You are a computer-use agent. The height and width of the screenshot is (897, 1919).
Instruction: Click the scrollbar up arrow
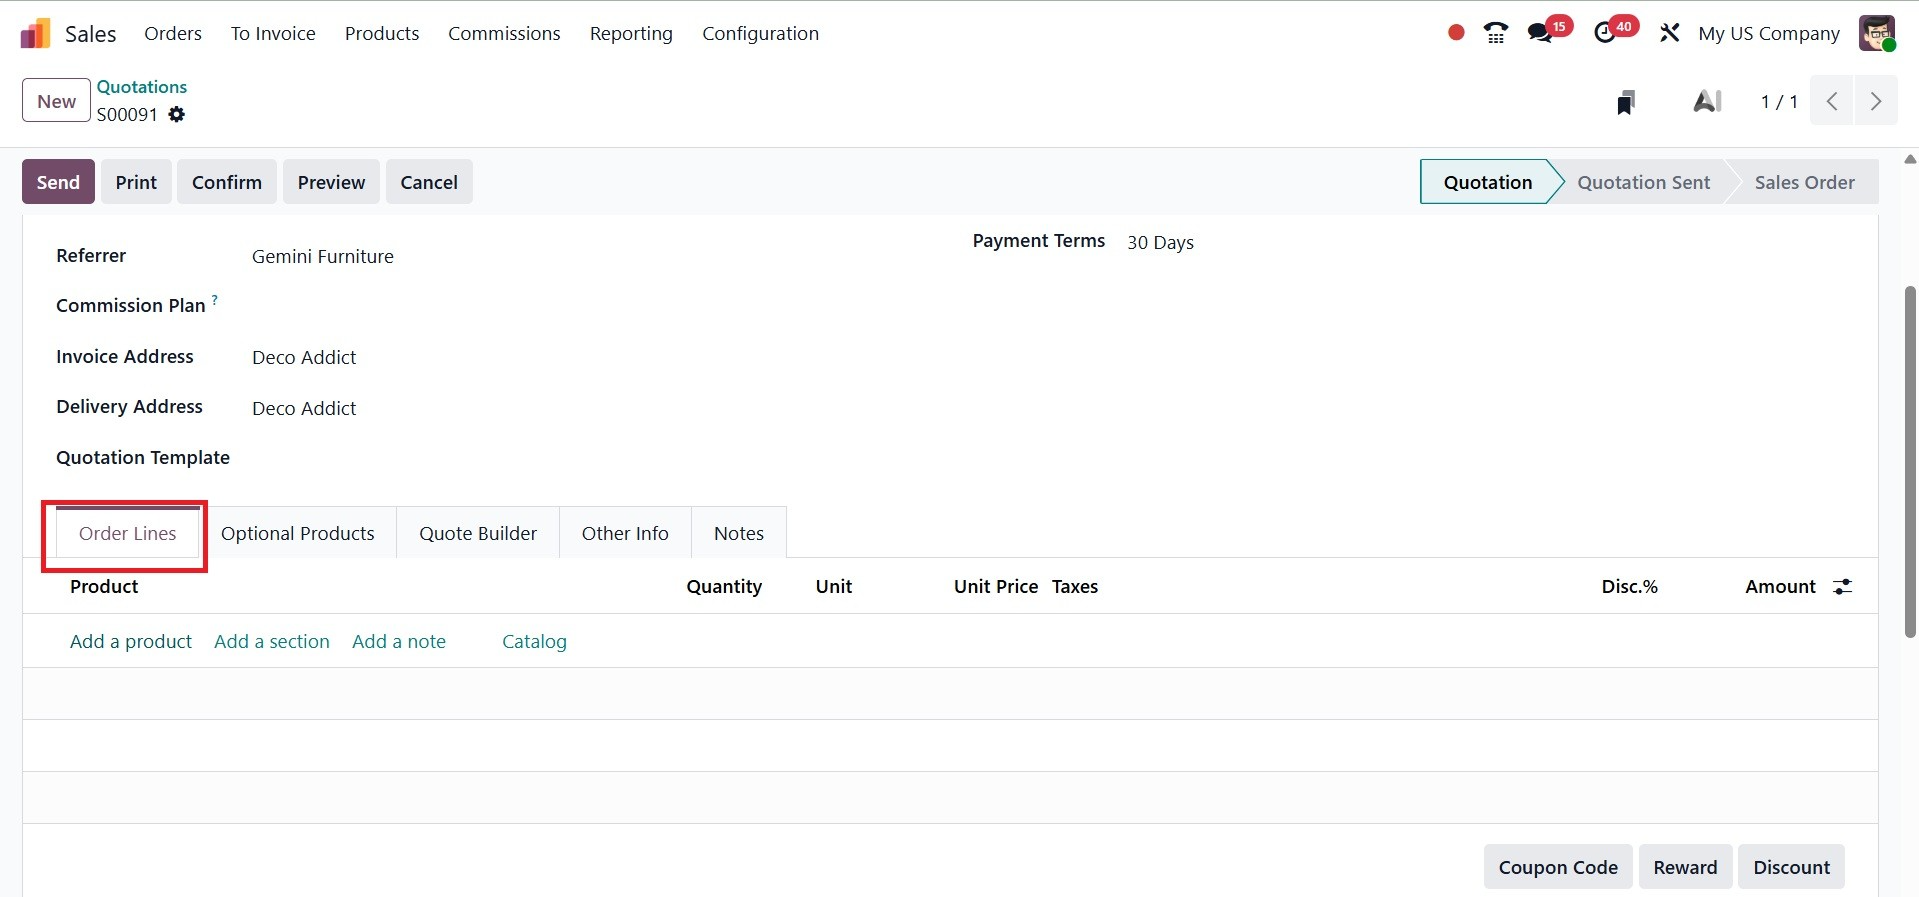[x=1910, y=159]
